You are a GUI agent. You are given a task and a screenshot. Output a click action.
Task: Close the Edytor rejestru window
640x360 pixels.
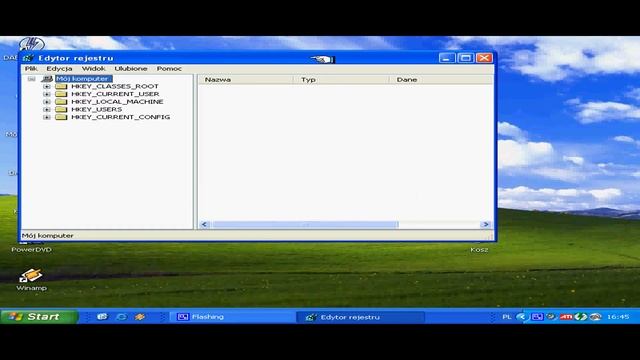click(484, 58)
